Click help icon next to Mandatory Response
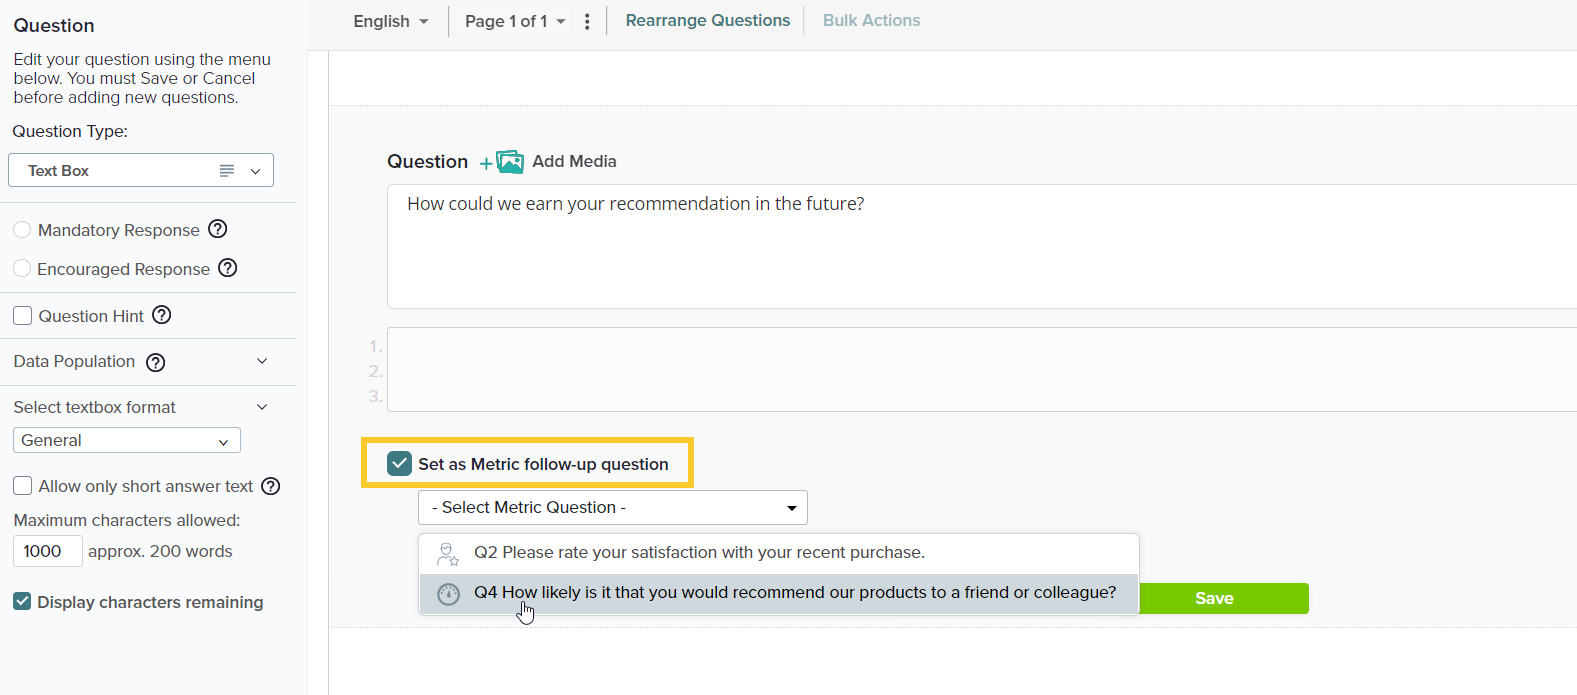 click(218, 229)
